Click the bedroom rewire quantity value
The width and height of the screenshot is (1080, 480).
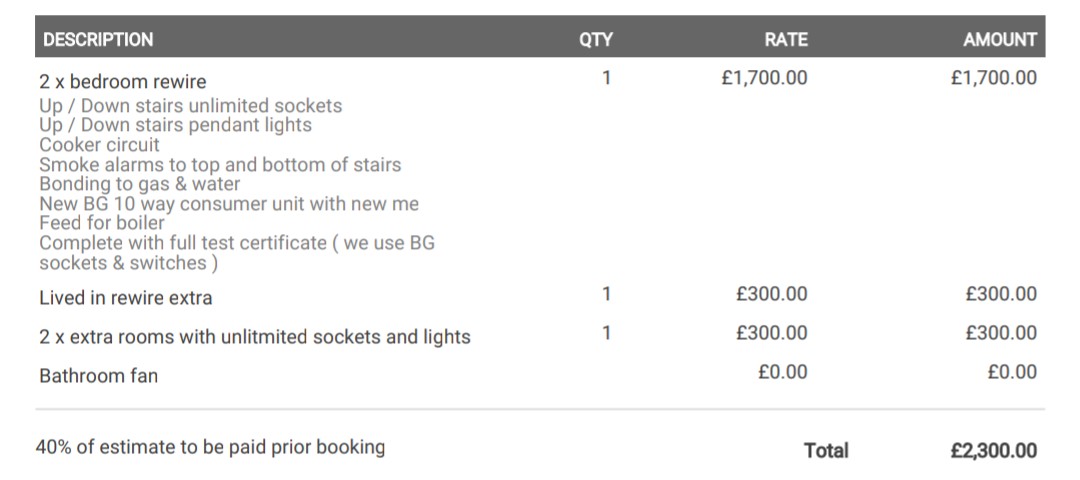tap(606, 77)
